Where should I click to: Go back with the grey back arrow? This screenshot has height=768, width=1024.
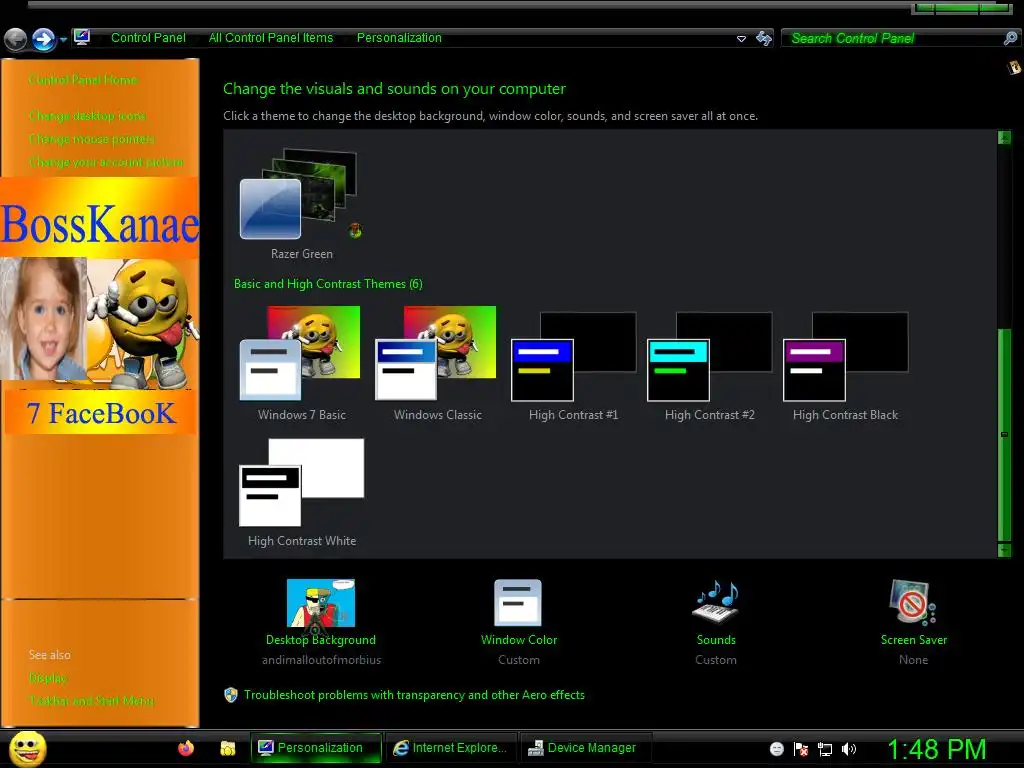point(16,39)
